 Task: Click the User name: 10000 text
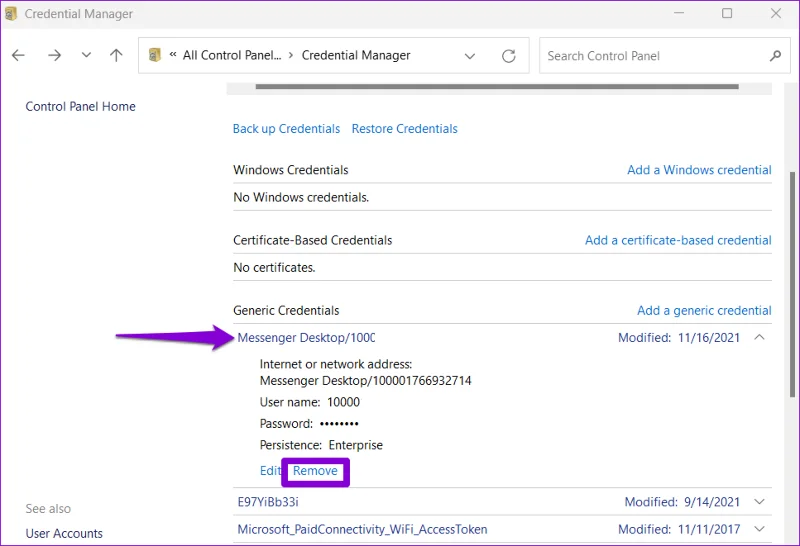[x=310, y=402]
